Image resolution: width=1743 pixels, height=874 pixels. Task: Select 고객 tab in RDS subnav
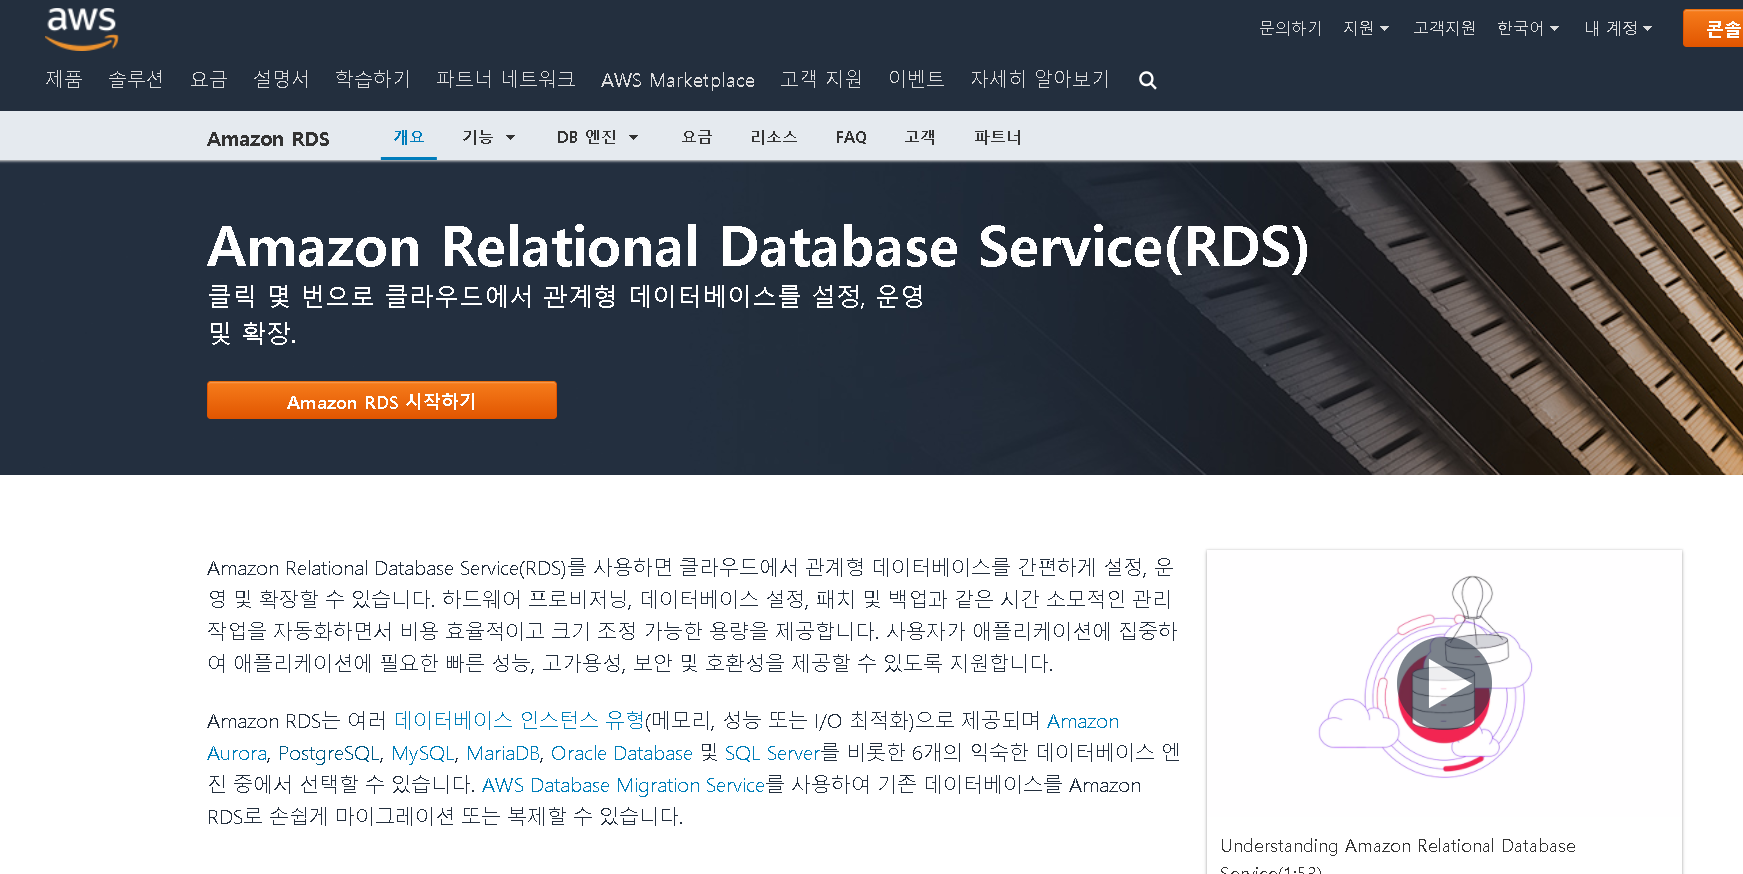point(920,137)
